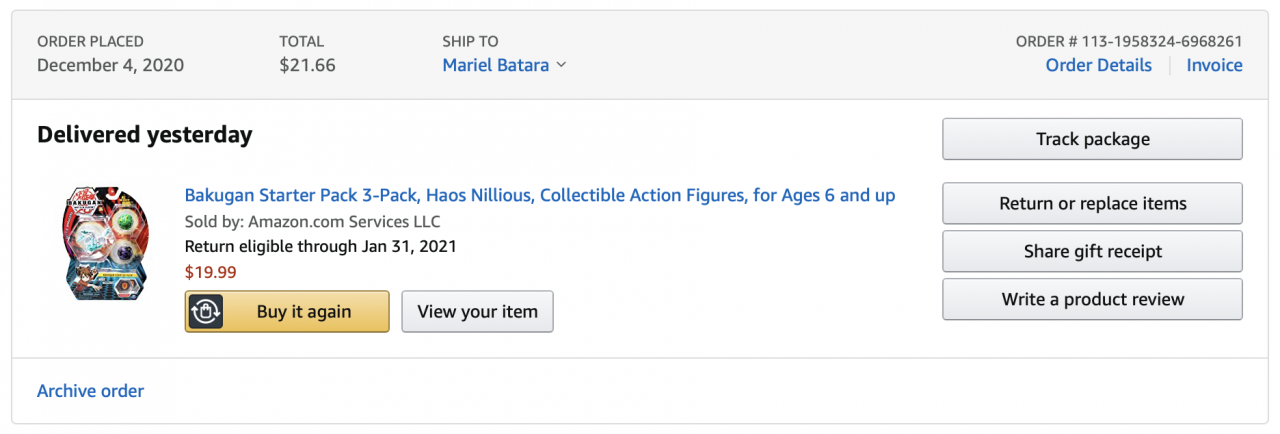Open the Bakugan Starter Pack title link
This screenshot has height=434, width=1280.
point(540,195)
